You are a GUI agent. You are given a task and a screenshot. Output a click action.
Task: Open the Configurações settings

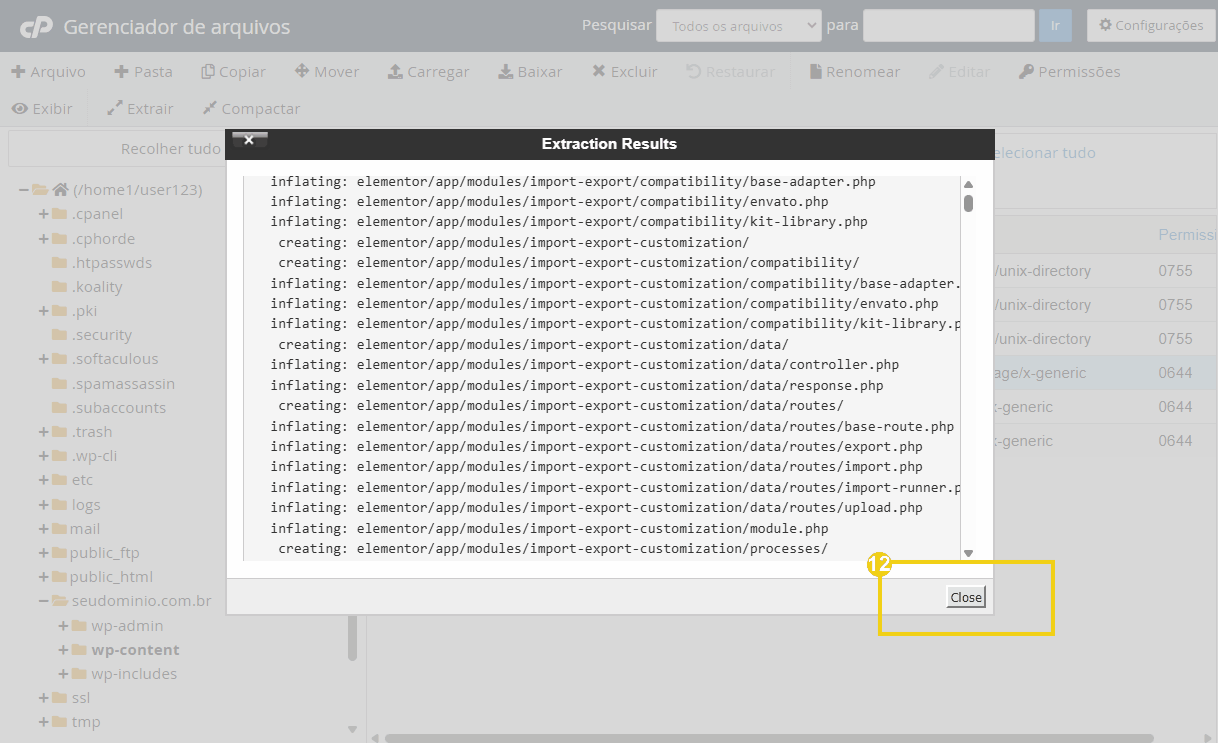(1151, 26)
